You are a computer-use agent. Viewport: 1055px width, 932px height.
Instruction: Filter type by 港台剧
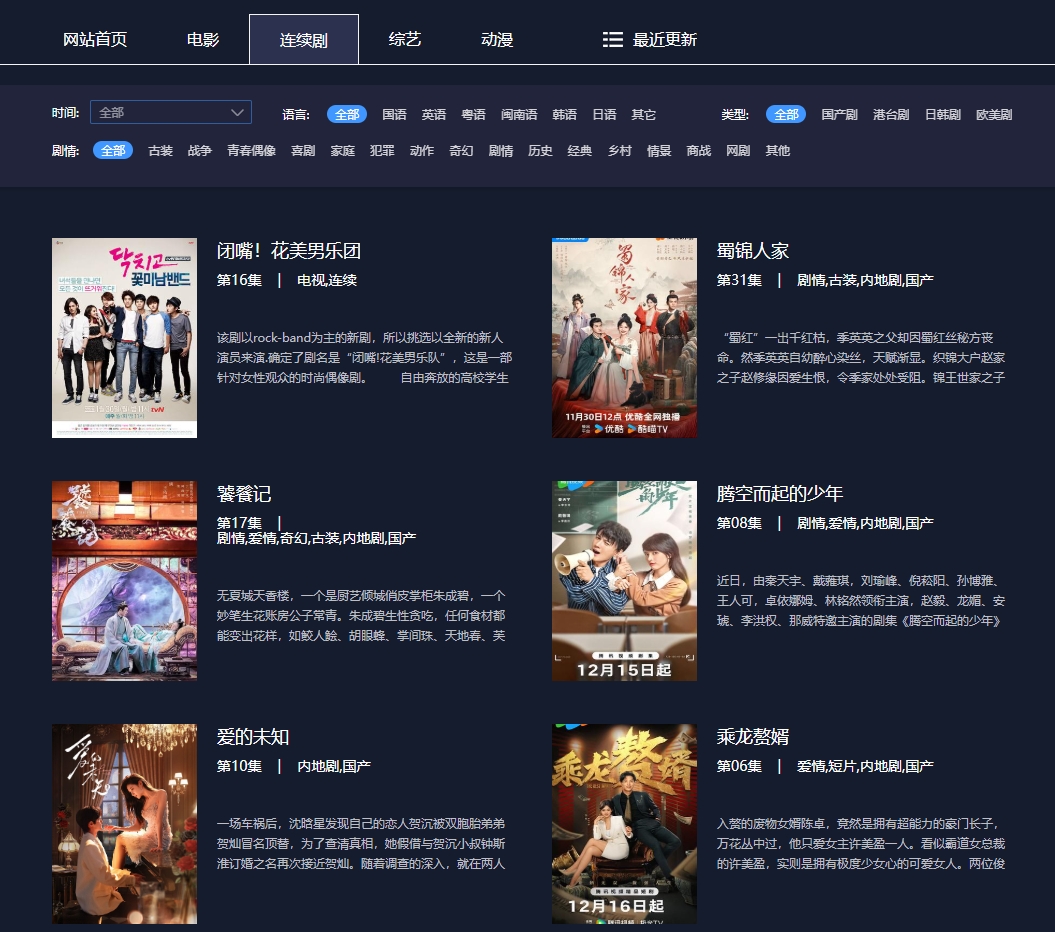pyautogui.click(x=892, y=114)
